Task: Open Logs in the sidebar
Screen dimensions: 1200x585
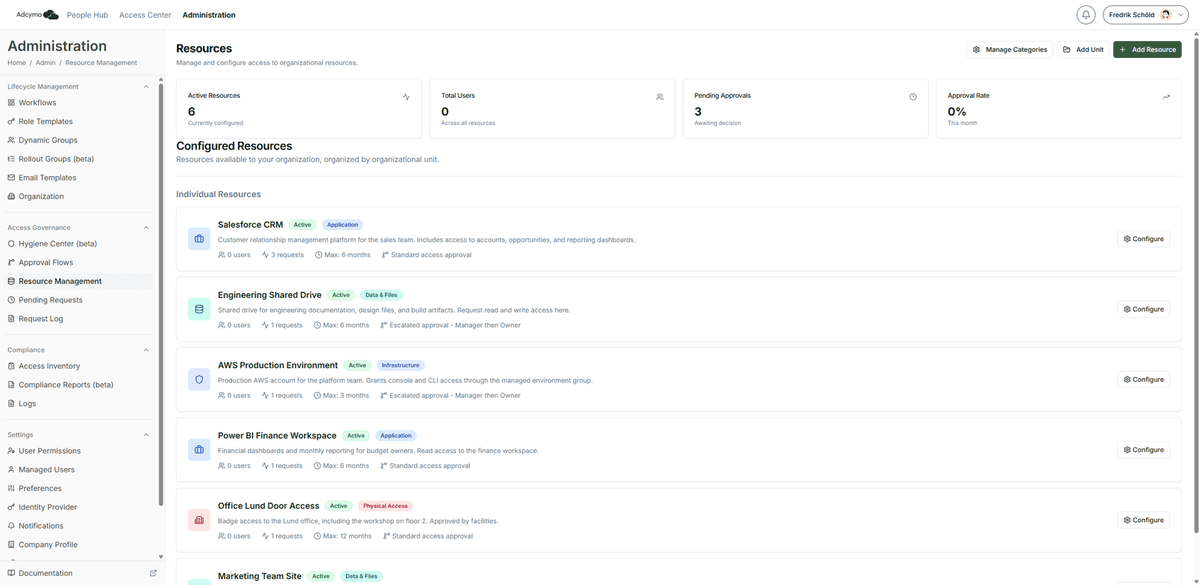Action: pyautogui.click(x=80, y=404)
